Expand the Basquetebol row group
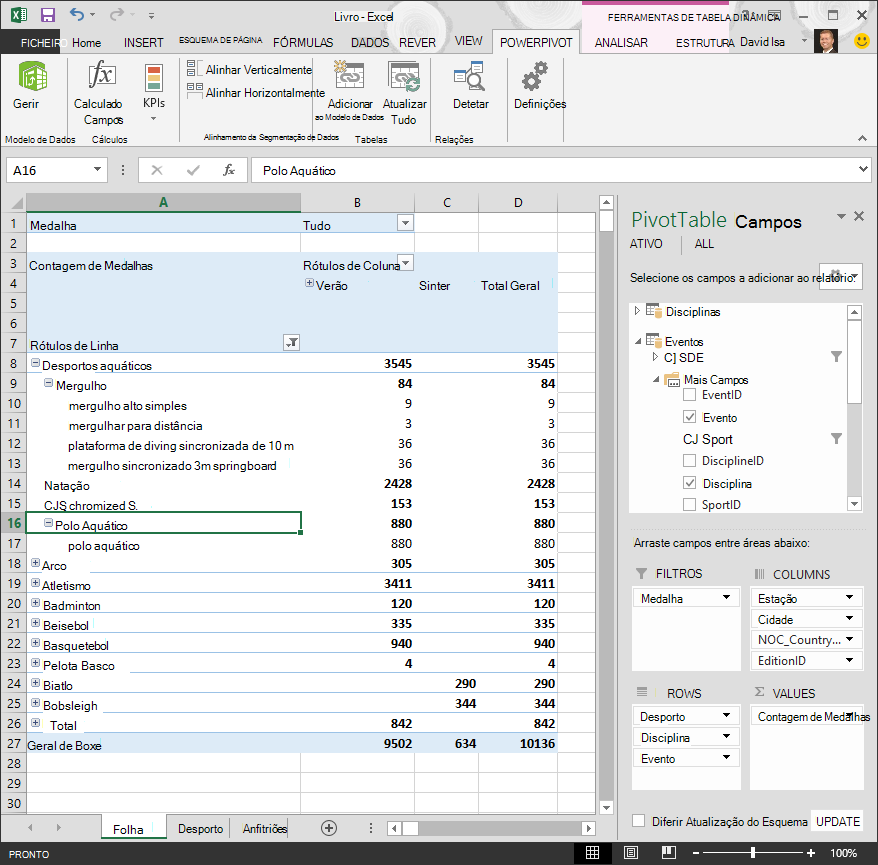 point(35,643)
